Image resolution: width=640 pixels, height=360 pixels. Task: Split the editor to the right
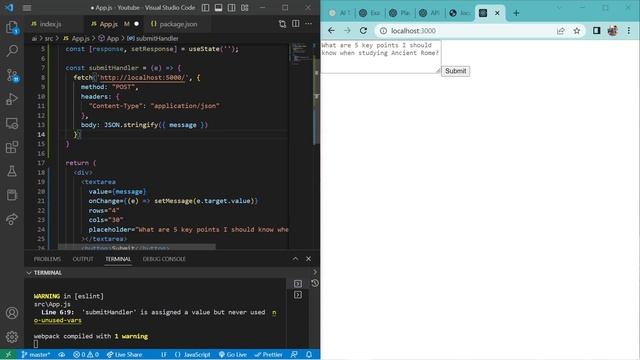click(296, 24)
